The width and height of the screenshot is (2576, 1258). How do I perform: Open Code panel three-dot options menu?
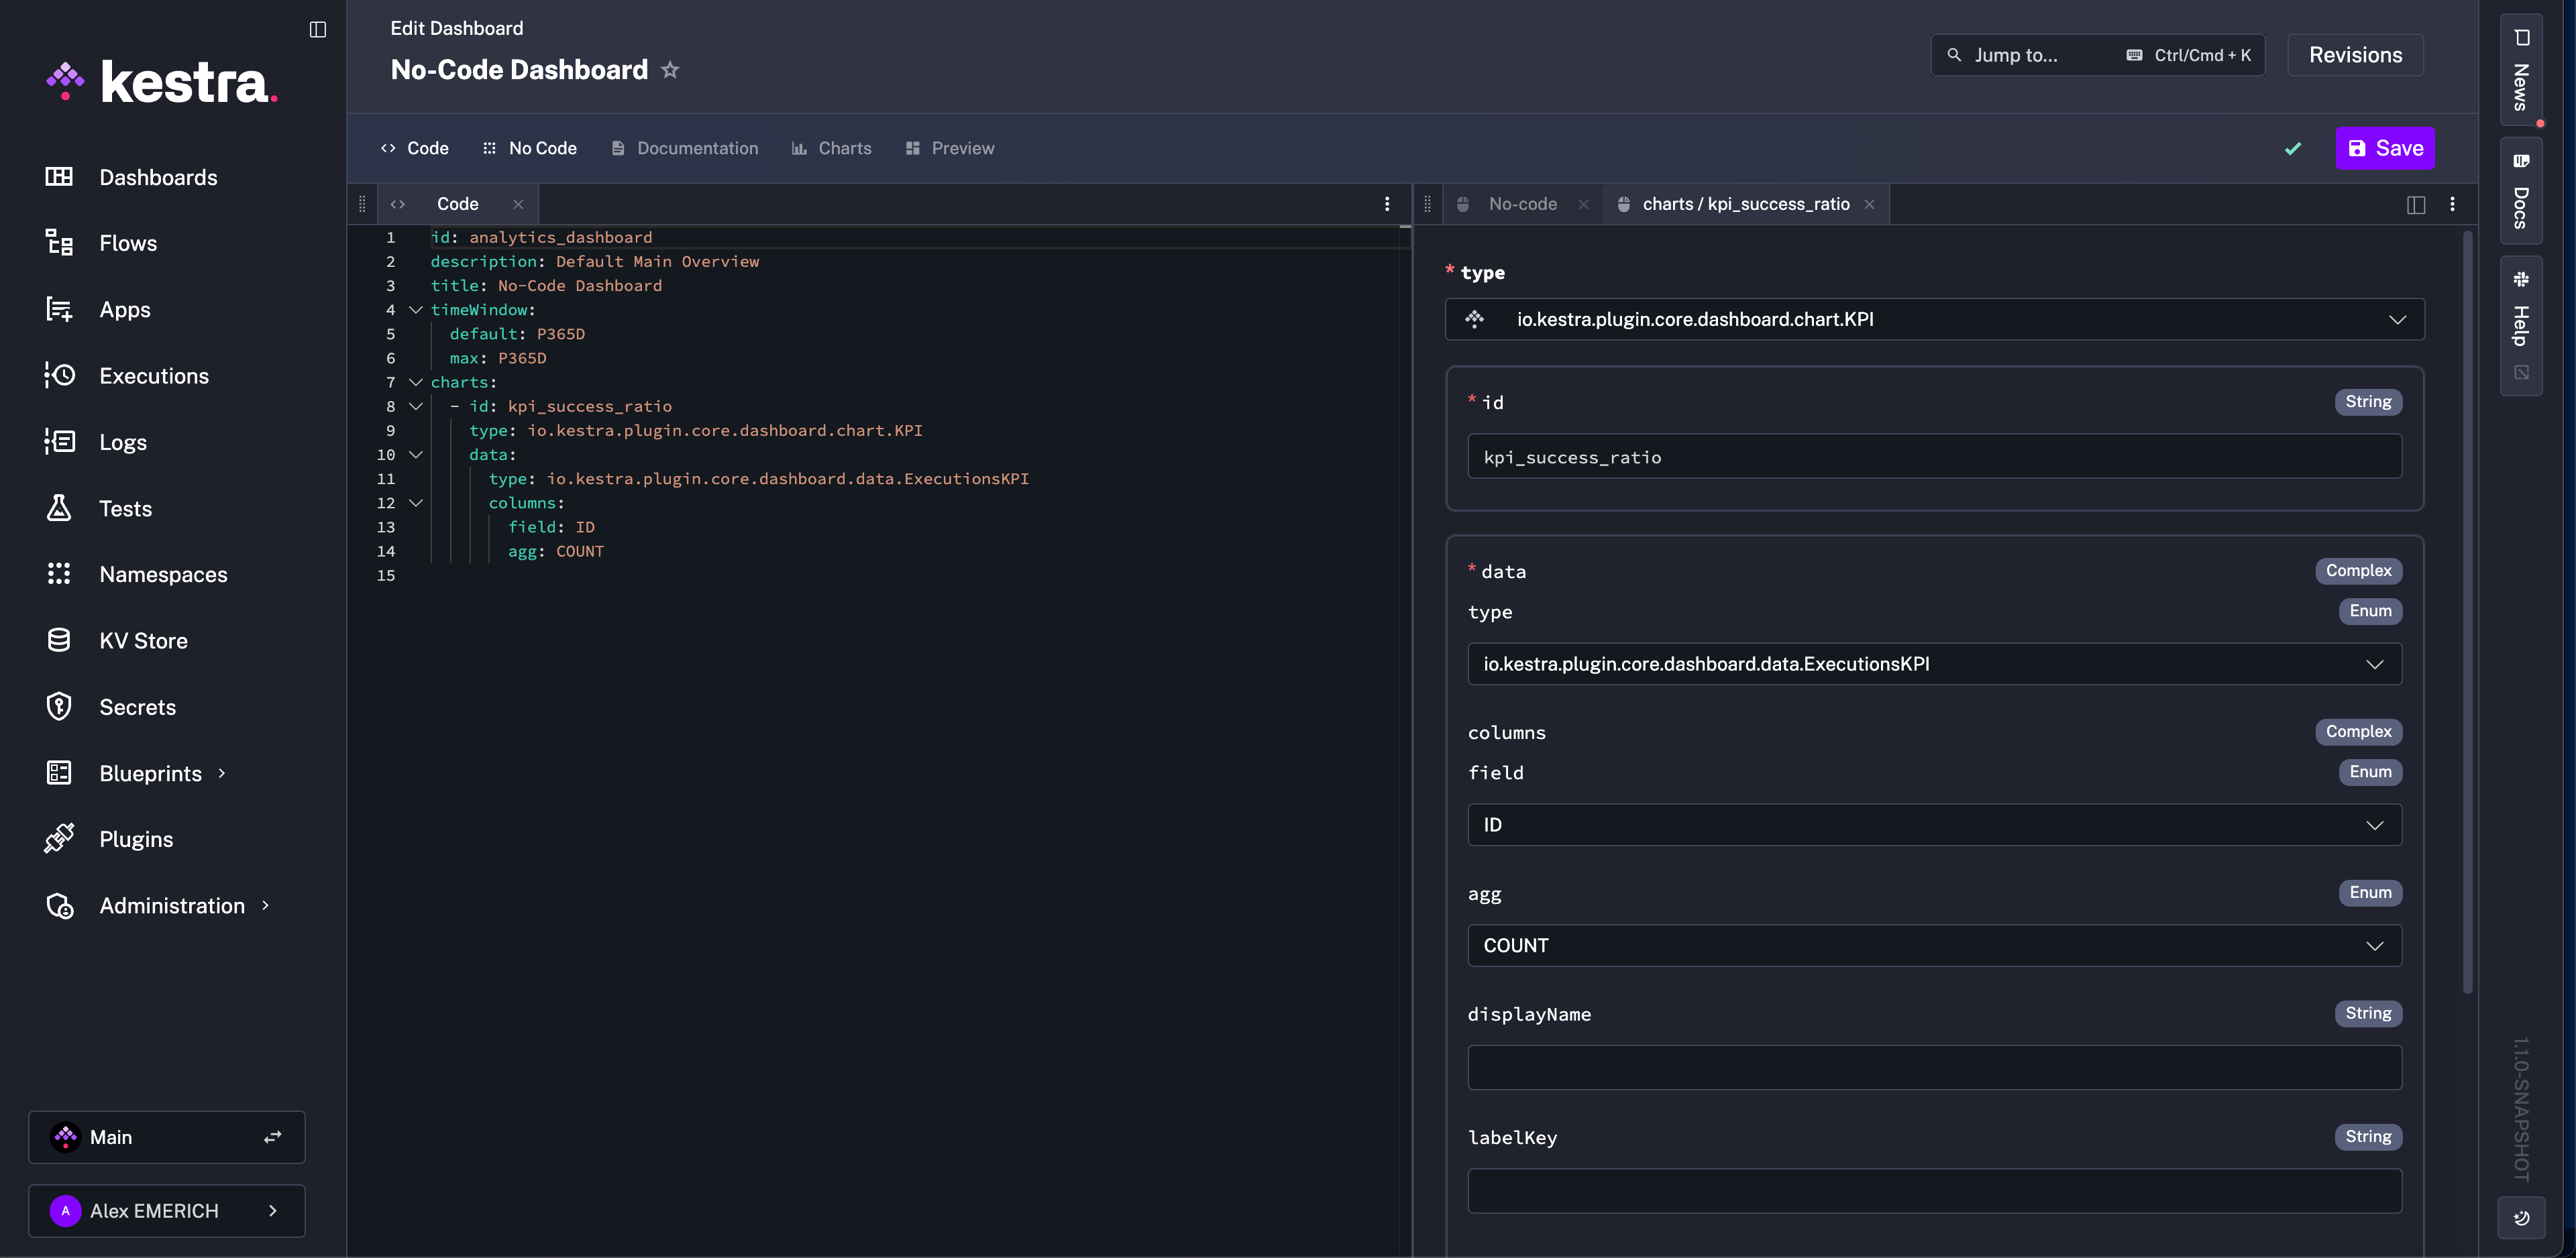(x=1387, y=204)
